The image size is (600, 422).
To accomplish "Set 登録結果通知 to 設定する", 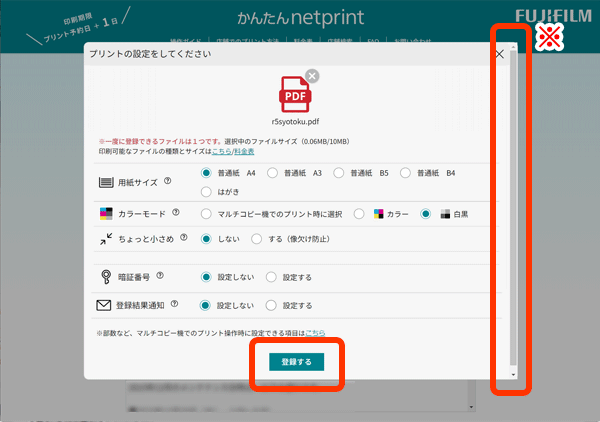I will (271, 305).
